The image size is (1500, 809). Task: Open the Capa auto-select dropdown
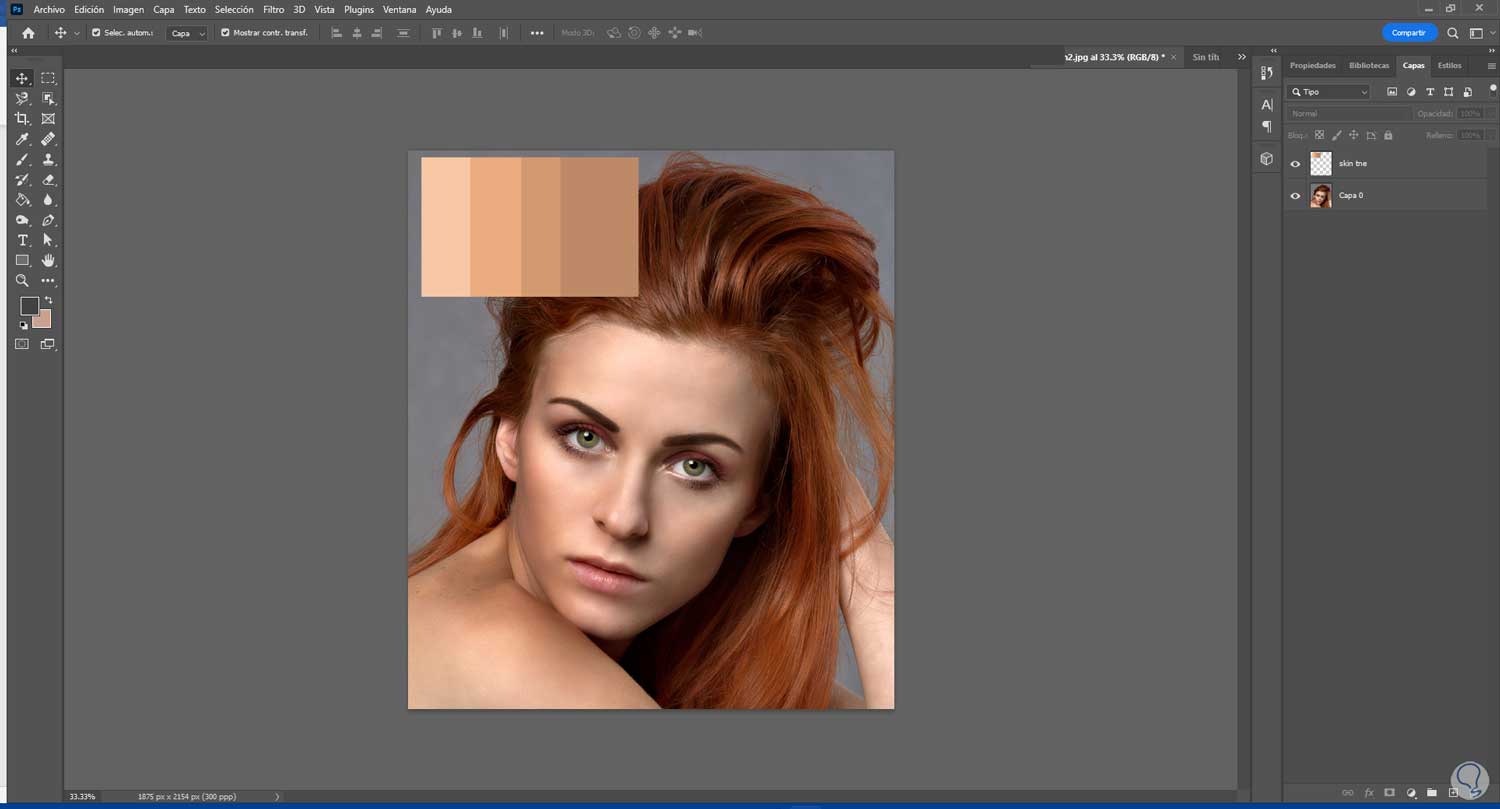coord(188,33)
